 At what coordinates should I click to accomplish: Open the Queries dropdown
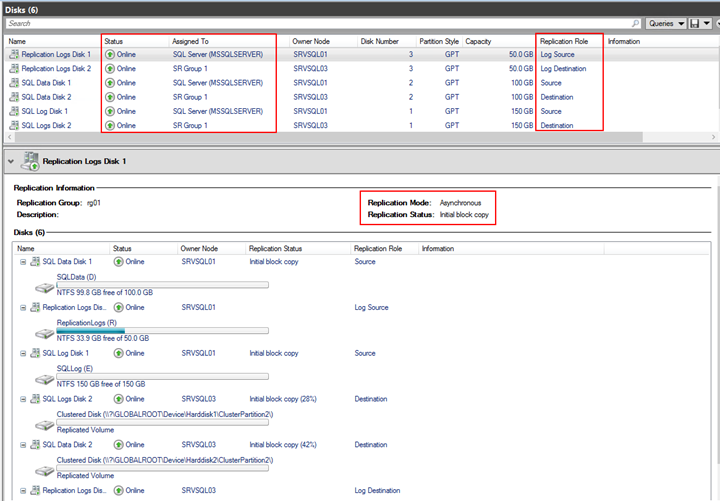666,23
